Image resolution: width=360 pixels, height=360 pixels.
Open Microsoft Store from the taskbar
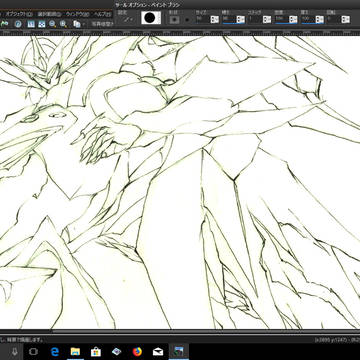[96, 351]
